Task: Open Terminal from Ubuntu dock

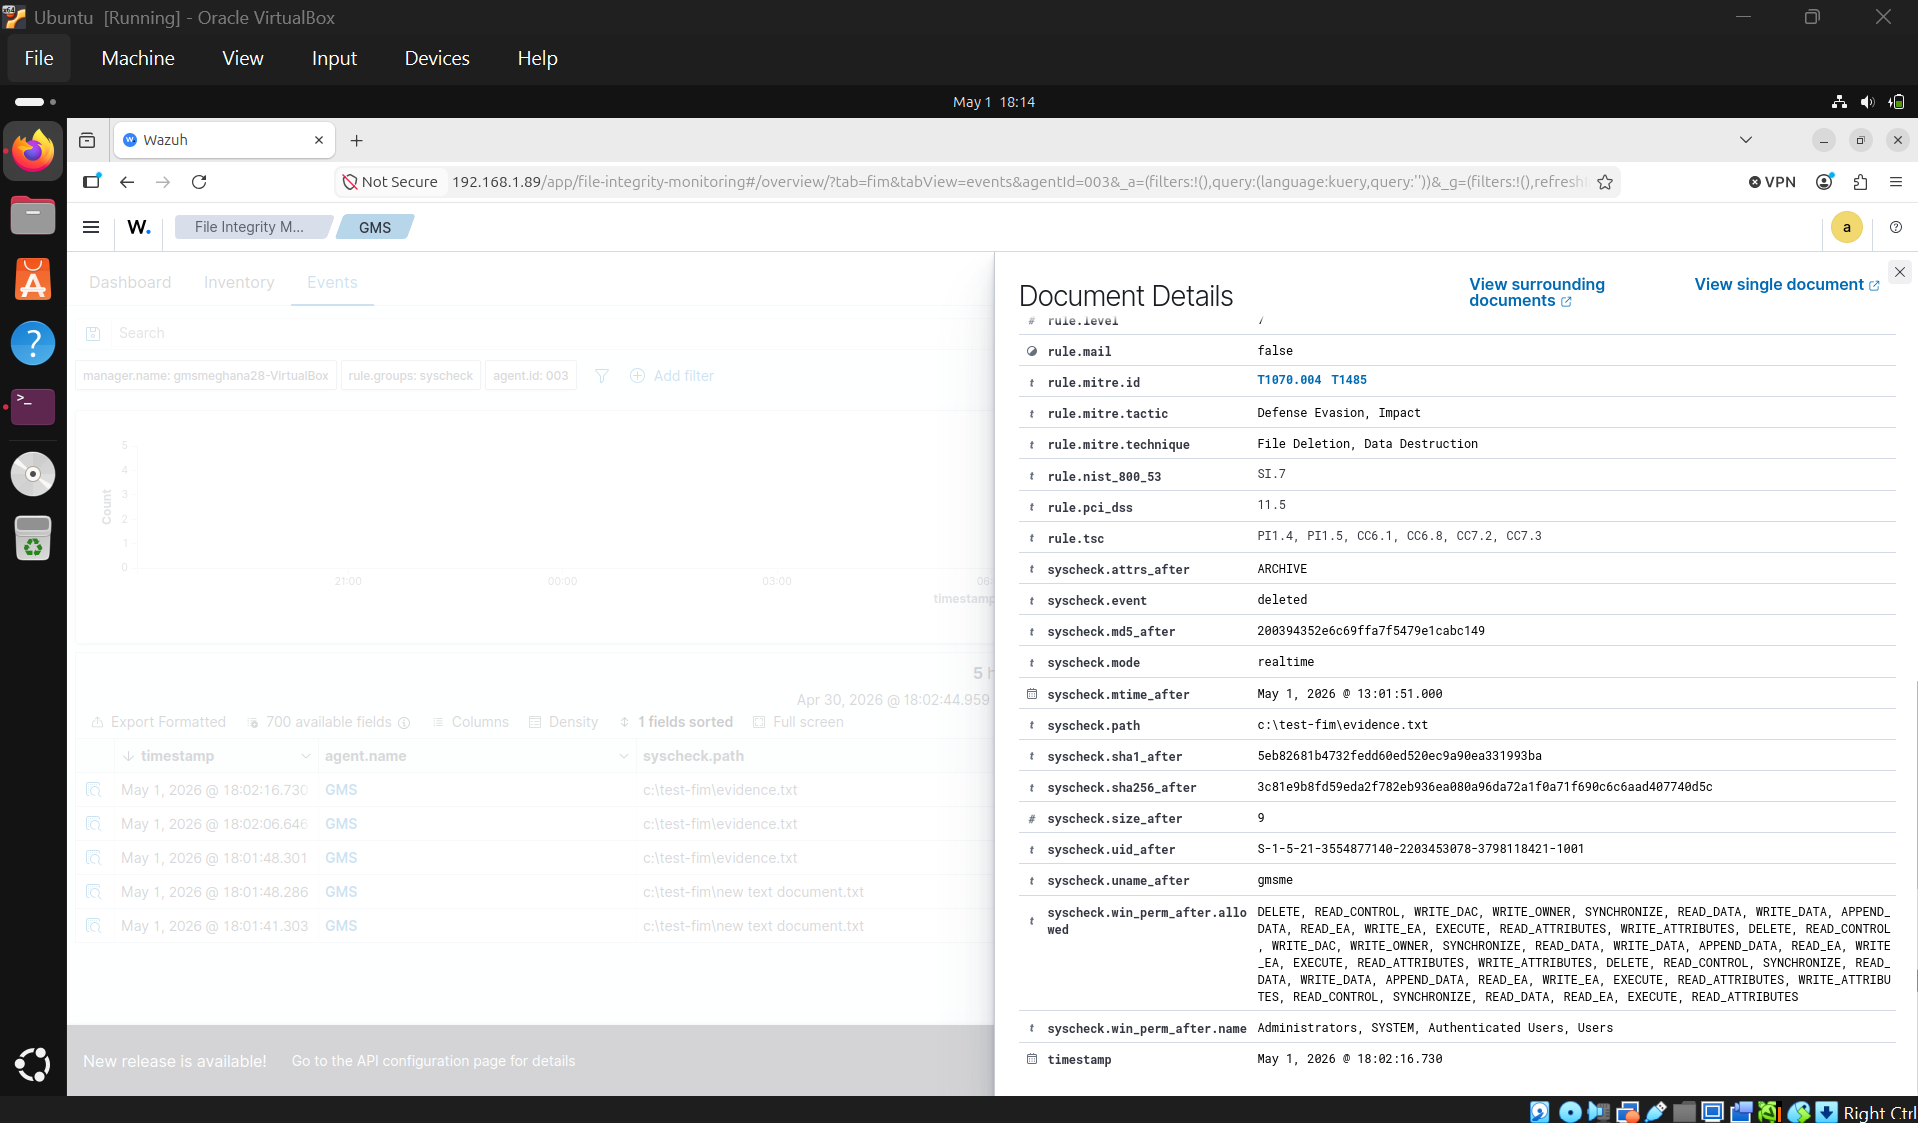Action: tap(33, 406)
